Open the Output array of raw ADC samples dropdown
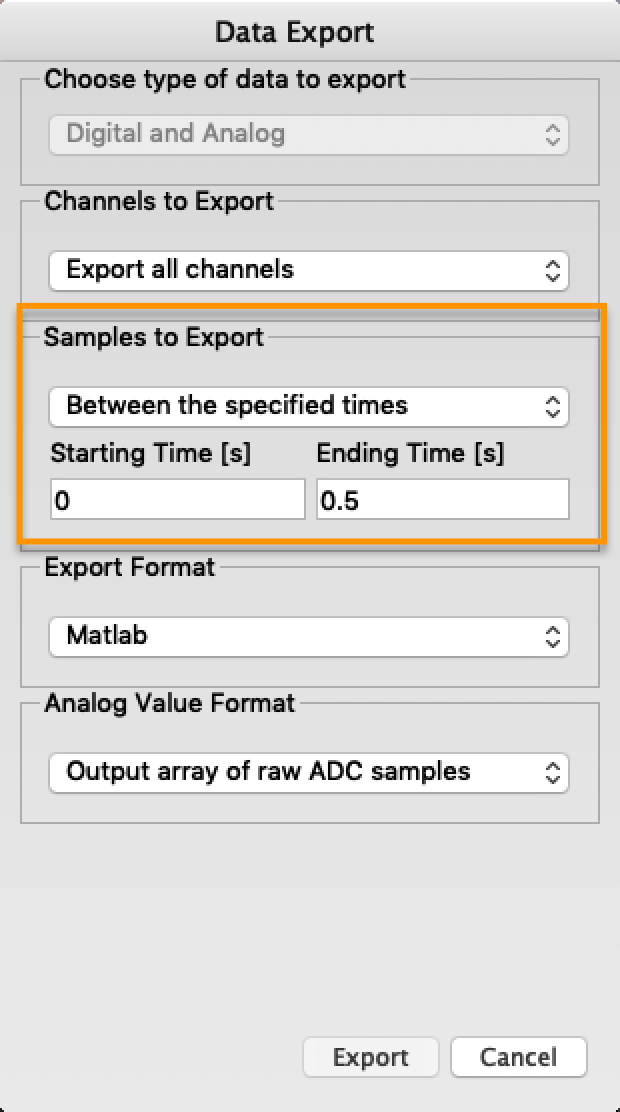Viewport: 620px width, 1112px height. (x=308, y=772)
